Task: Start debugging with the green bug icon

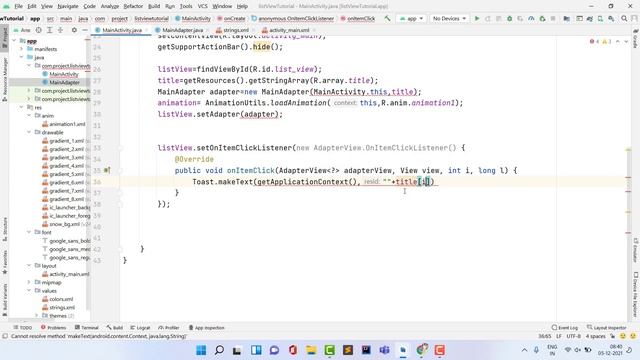Action: (x=509, y=18)
